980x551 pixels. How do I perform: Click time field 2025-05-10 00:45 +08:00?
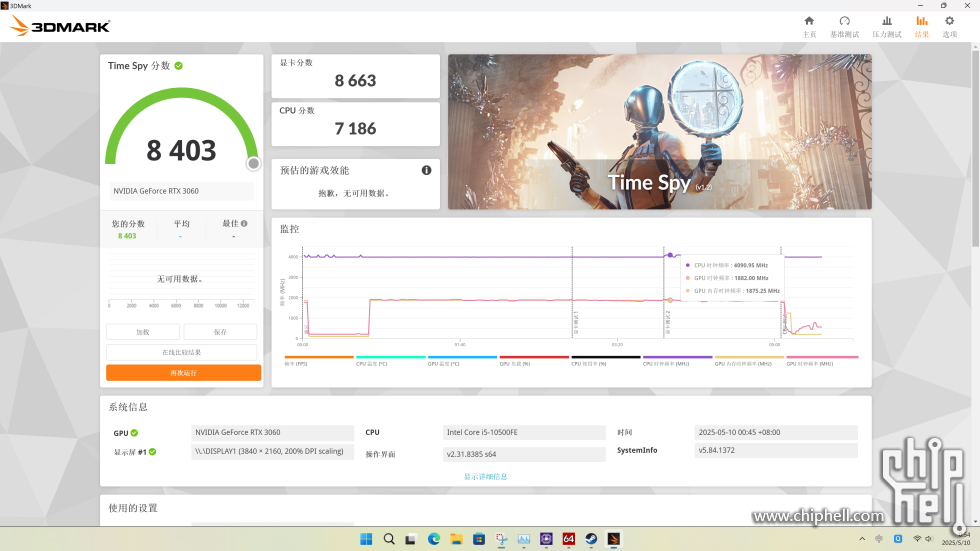click(776, 432)
